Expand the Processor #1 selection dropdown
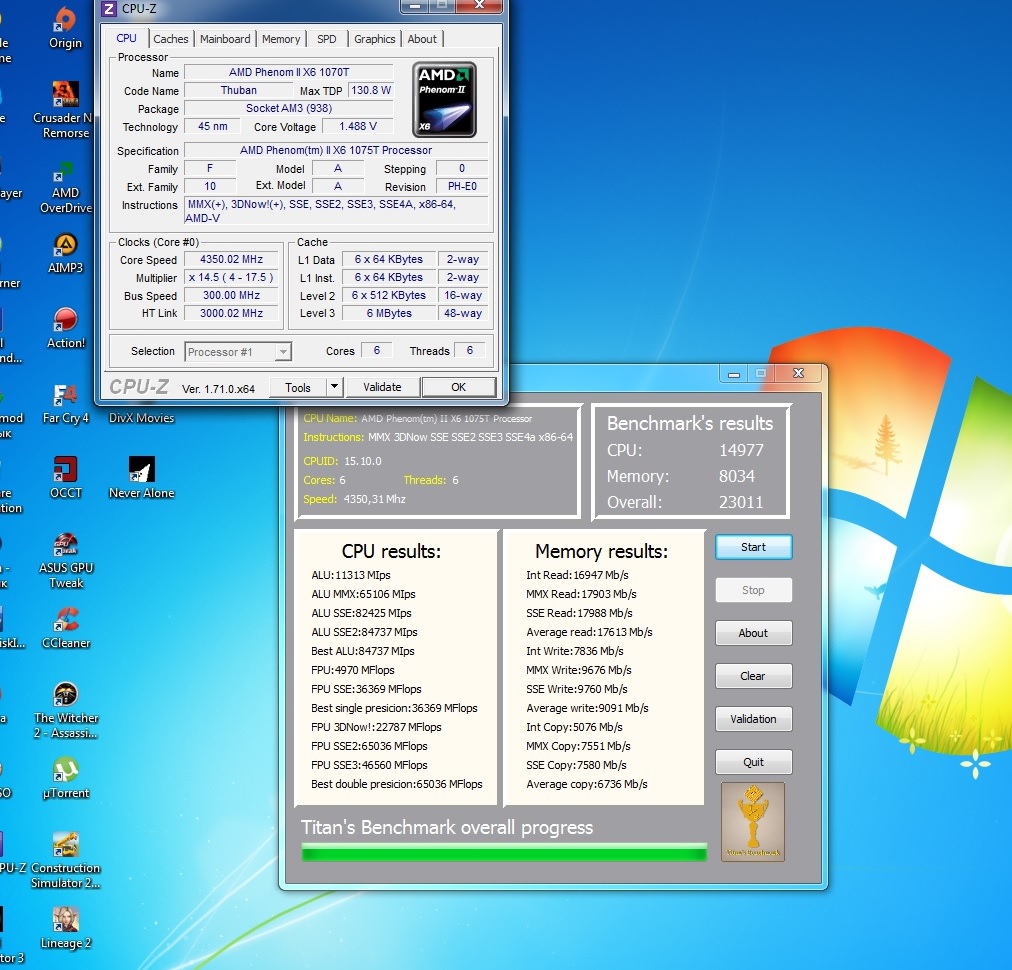 283,352
